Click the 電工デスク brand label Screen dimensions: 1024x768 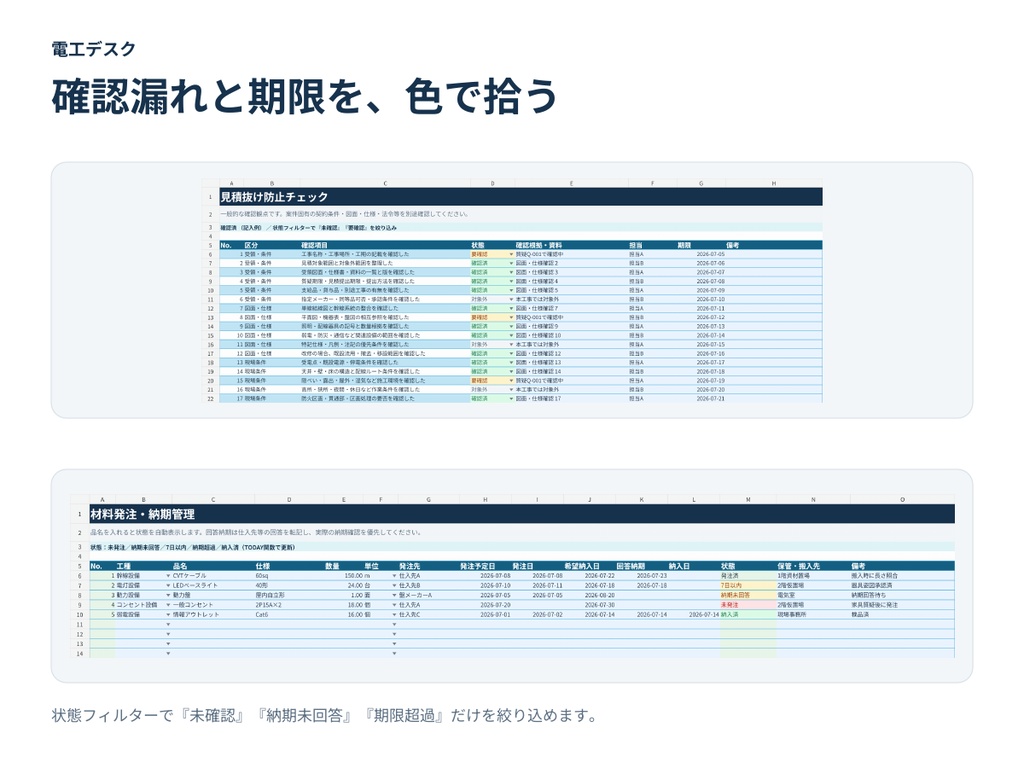93,50
